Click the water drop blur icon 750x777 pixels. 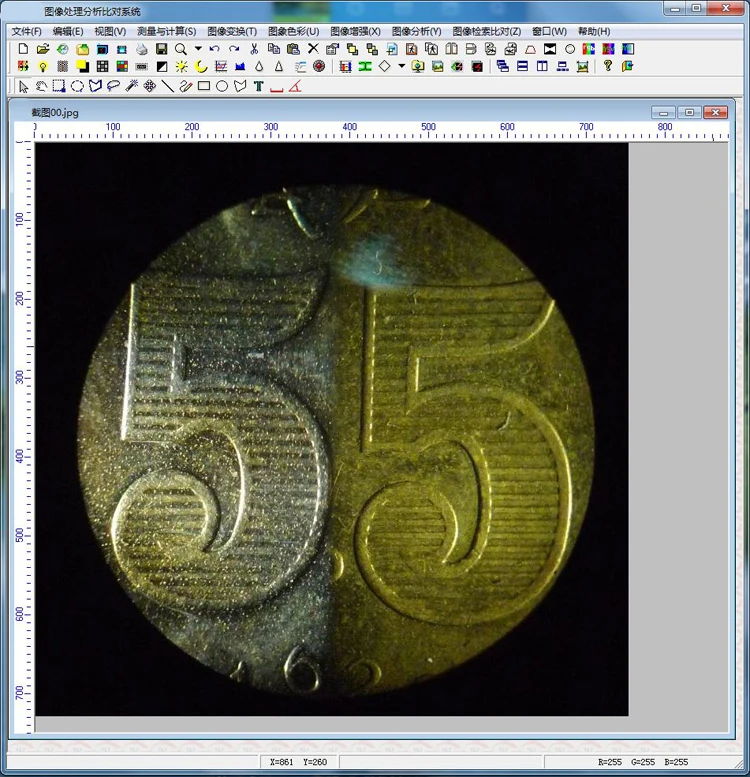[259, 66]
